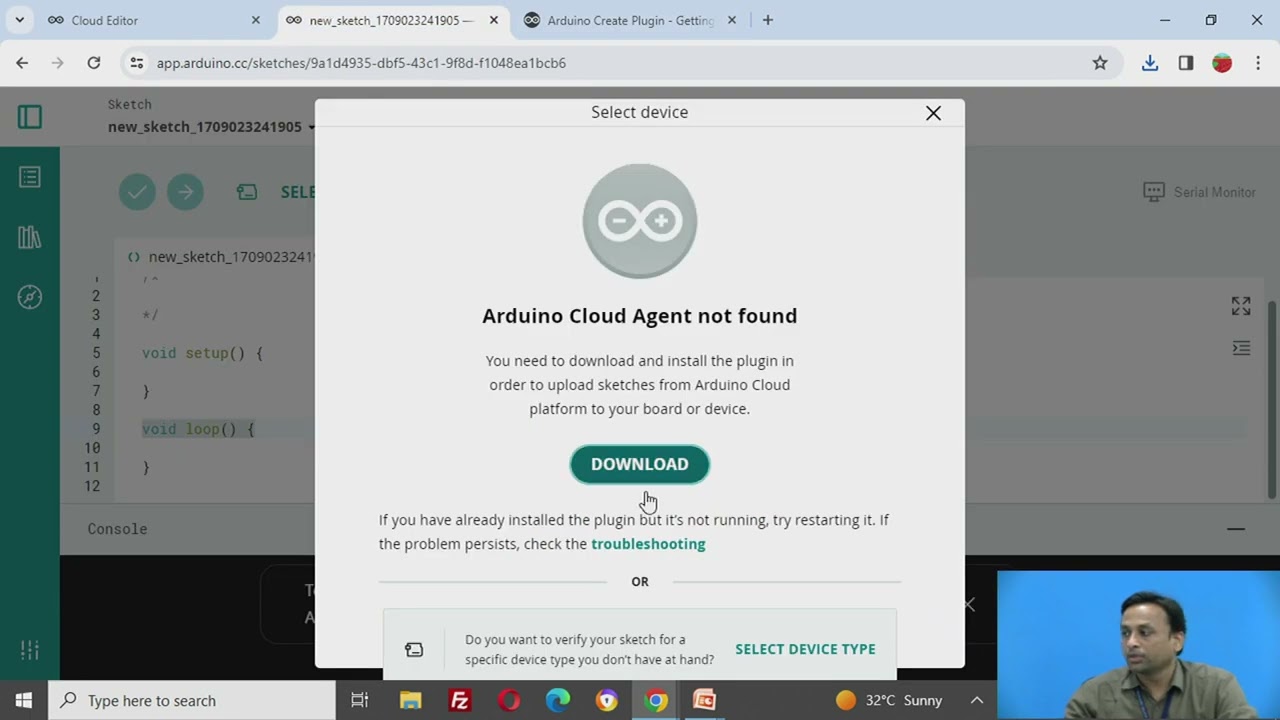Close the Select device dialog
This screenshot has width=1280, height=720.
(933, 113)
